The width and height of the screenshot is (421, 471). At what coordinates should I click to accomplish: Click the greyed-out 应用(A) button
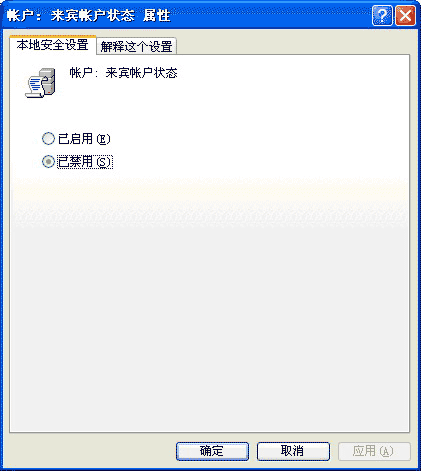(x=374, y=451)
